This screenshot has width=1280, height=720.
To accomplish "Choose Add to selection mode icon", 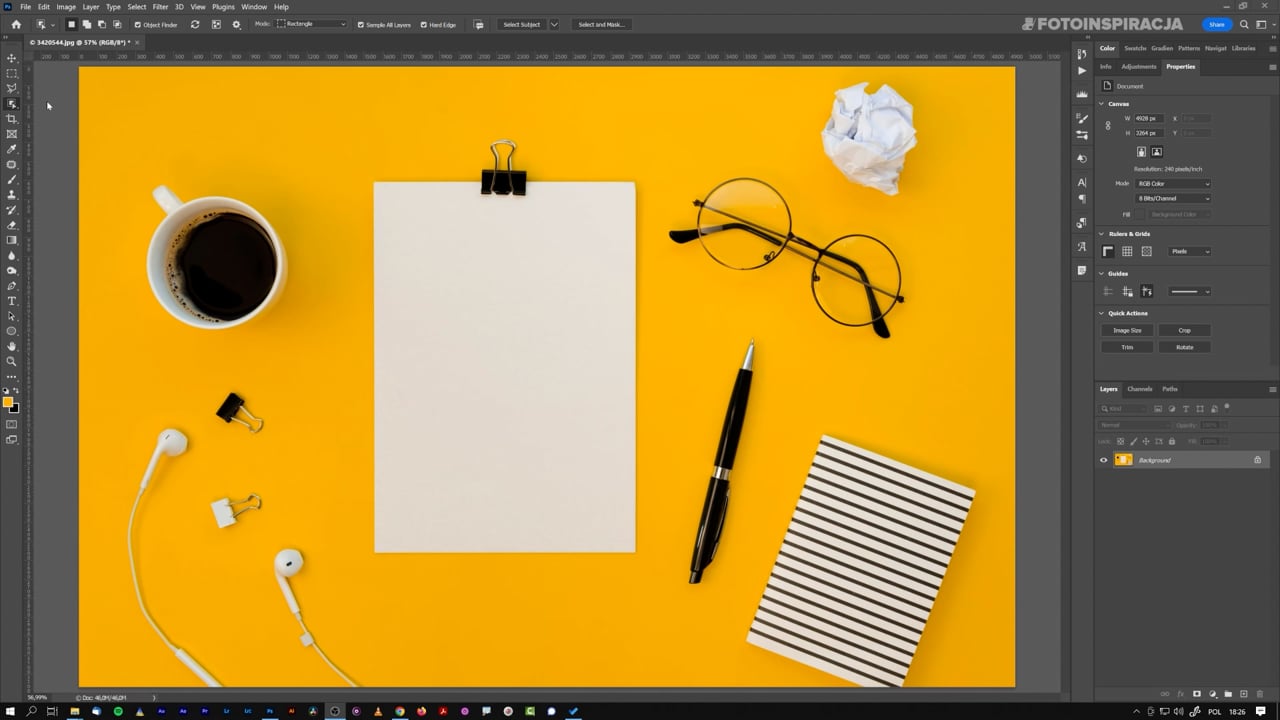I will pyautogui.click(x=87, y=24).
